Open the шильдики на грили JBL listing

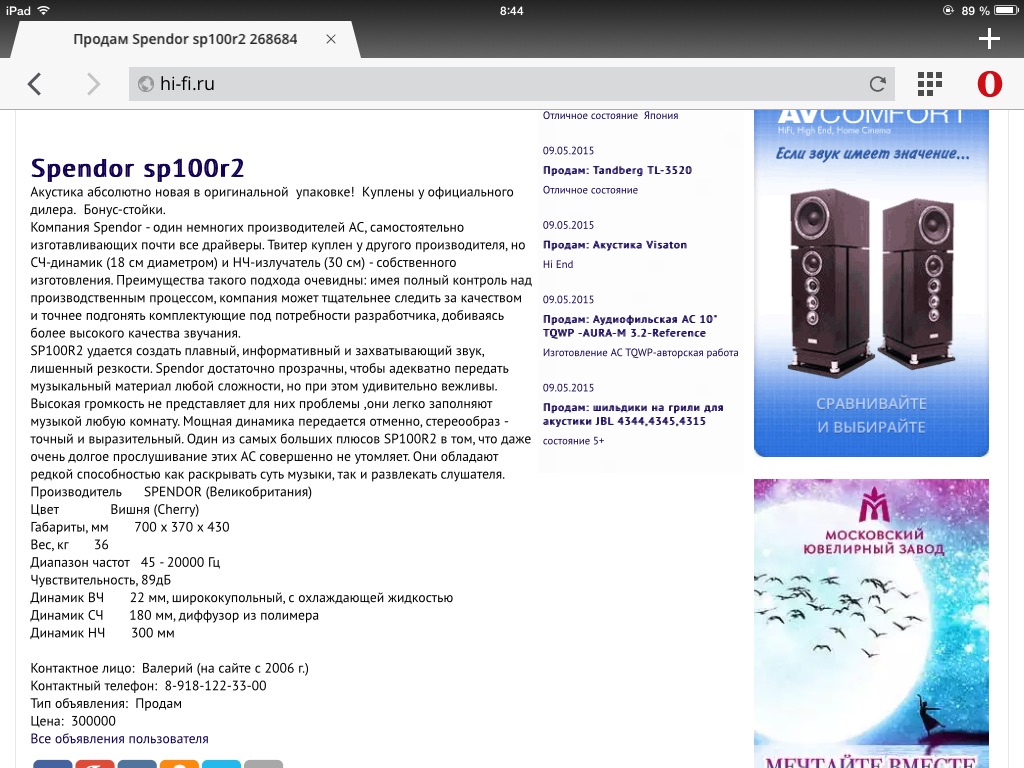(x=633, y=414)
